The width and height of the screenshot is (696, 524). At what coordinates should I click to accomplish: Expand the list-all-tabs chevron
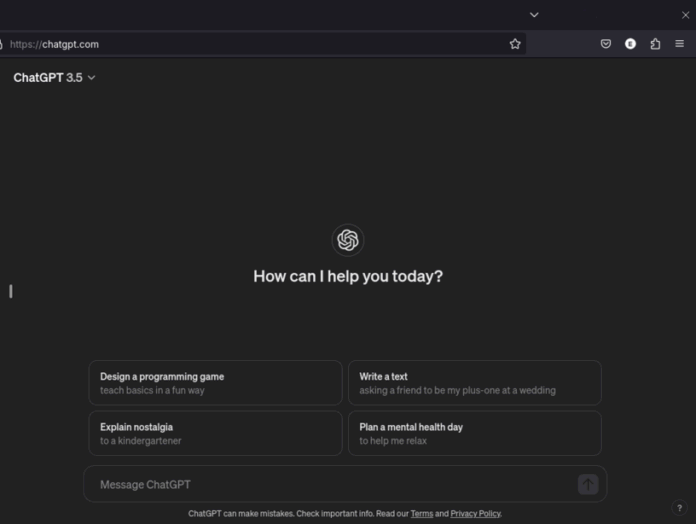tap(534, 15)
